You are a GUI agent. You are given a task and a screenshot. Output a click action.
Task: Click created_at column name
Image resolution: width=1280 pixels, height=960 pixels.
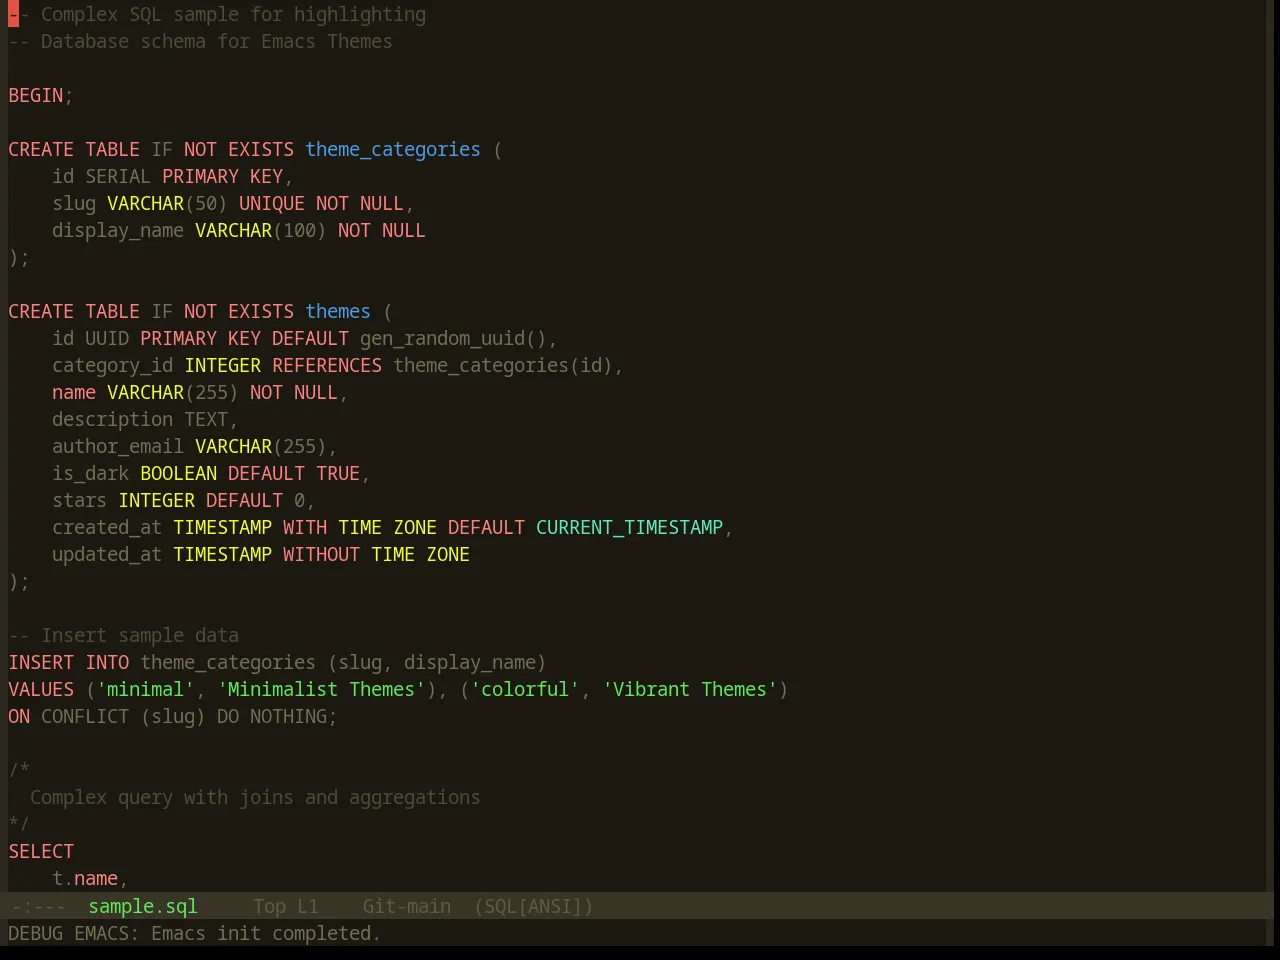coord(107,527)
